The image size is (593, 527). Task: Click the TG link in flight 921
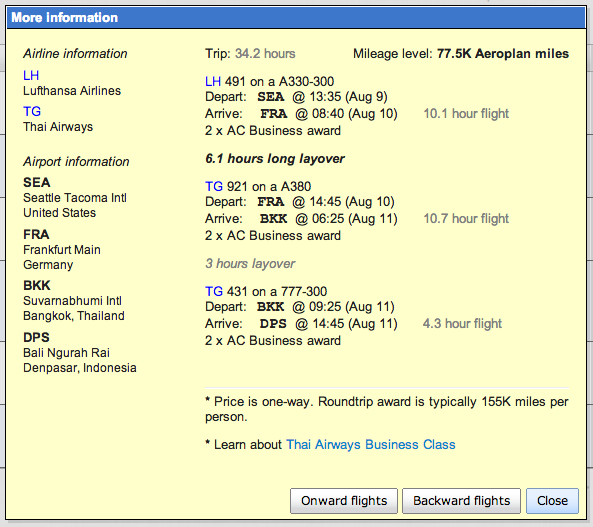214,187
